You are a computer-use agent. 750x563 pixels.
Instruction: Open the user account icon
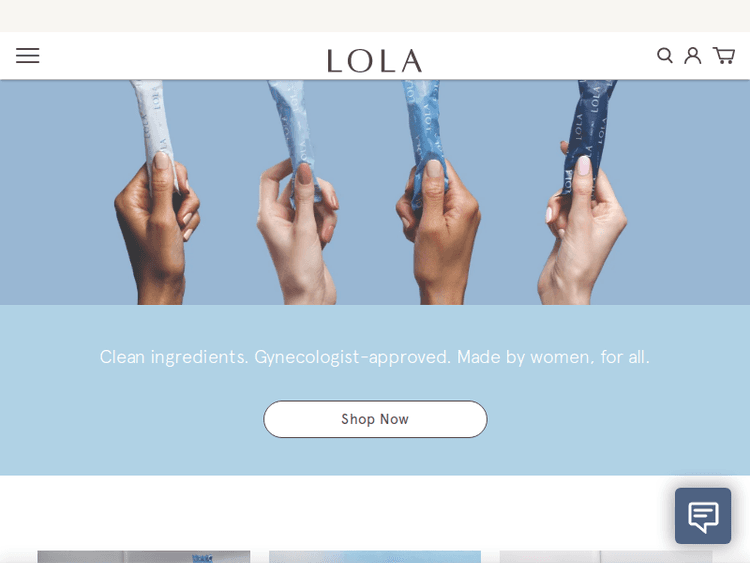(692, 55)
